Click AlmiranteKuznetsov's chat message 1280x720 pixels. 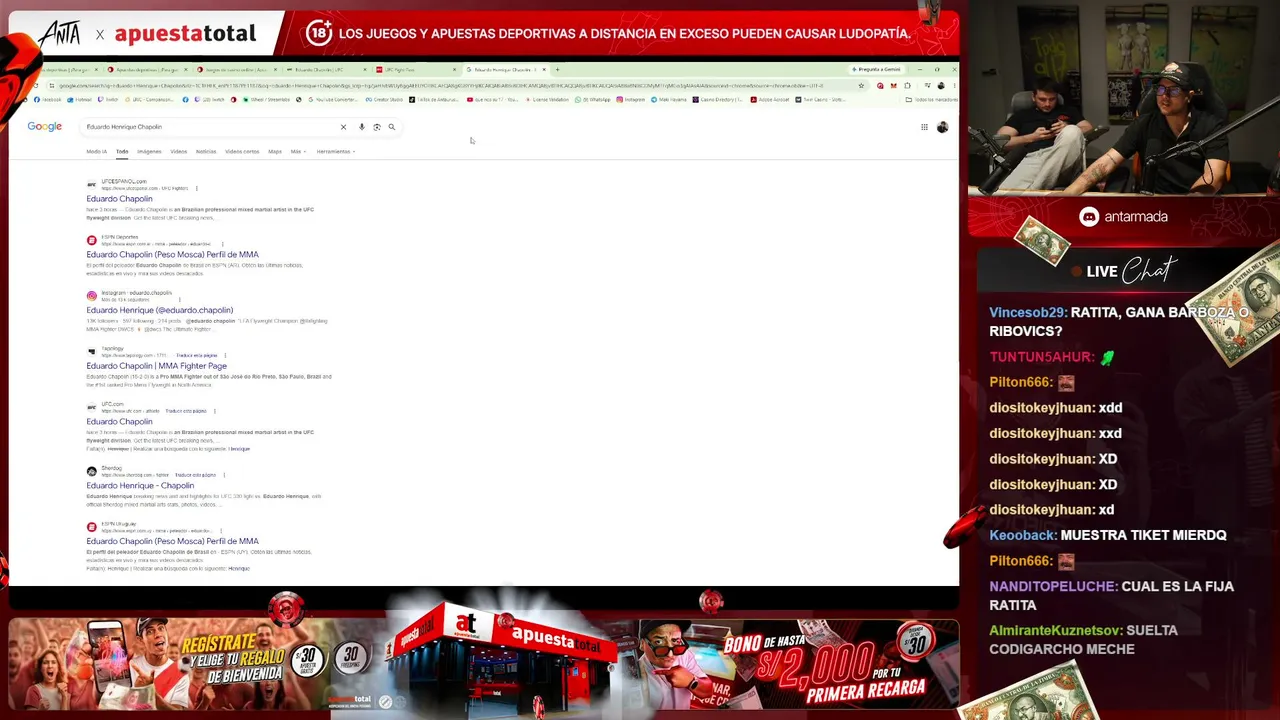pos(1083,640)
